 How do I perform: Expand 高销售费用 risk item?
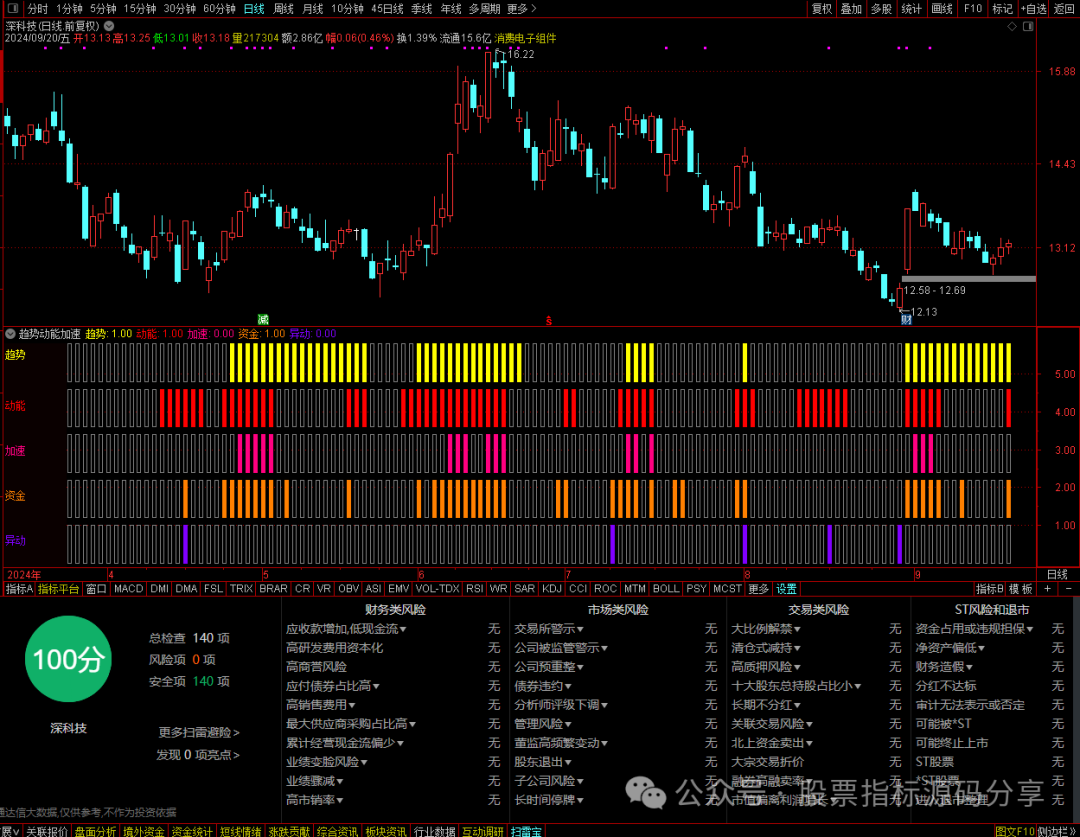pos(320,705)
